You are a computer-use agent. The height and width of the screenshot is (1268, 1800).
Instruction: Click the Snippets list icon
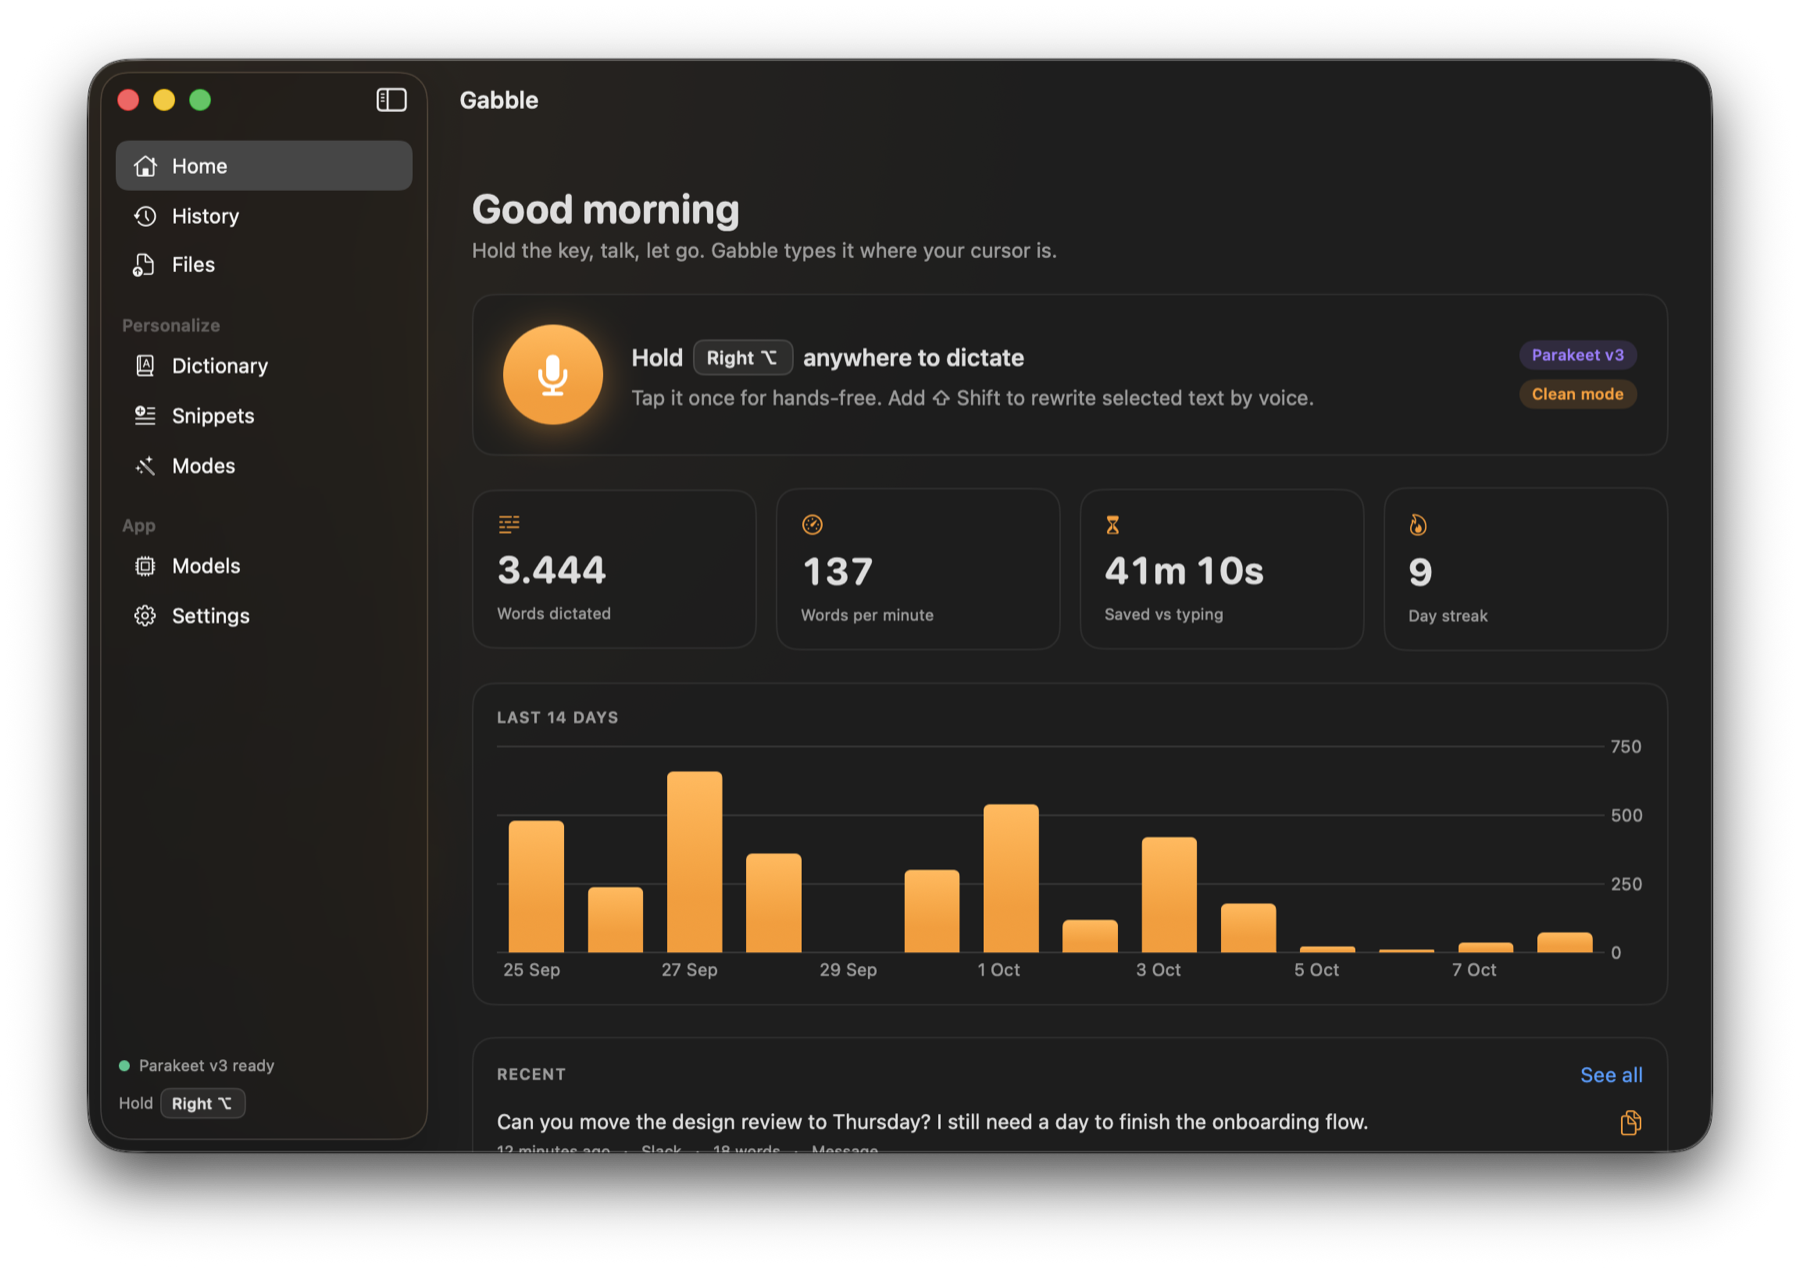click(146, 416)
